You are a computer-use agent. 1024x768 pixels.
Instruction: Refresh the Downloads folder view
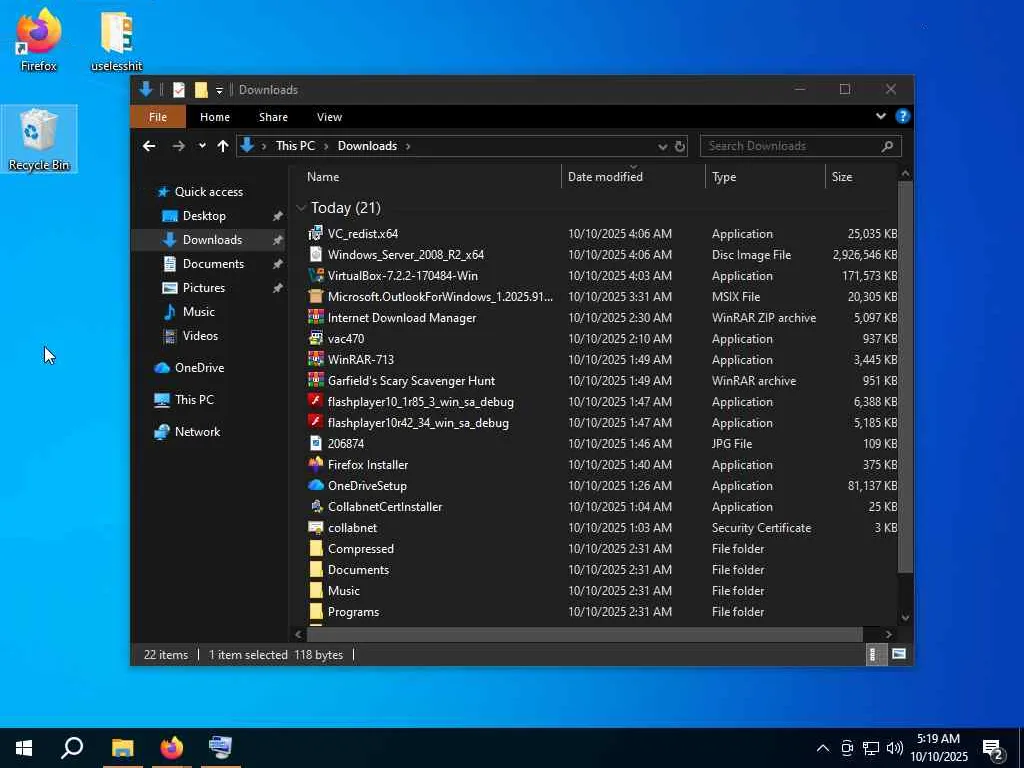click(x=680, y=146)
